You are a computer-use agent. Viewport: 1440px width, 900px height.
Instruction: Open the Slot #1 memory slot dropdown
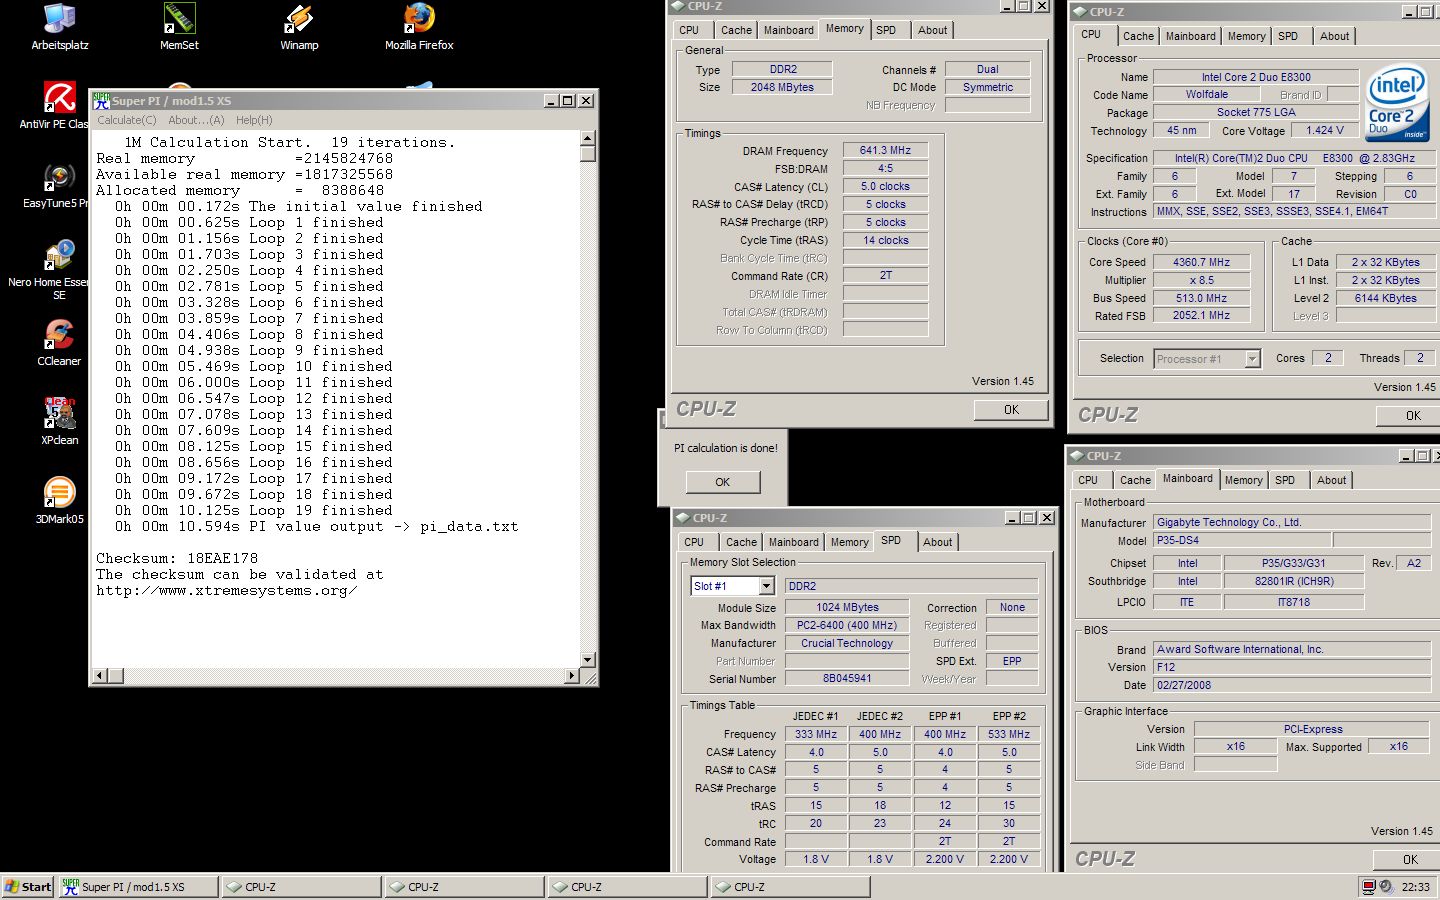coord(767,586)
